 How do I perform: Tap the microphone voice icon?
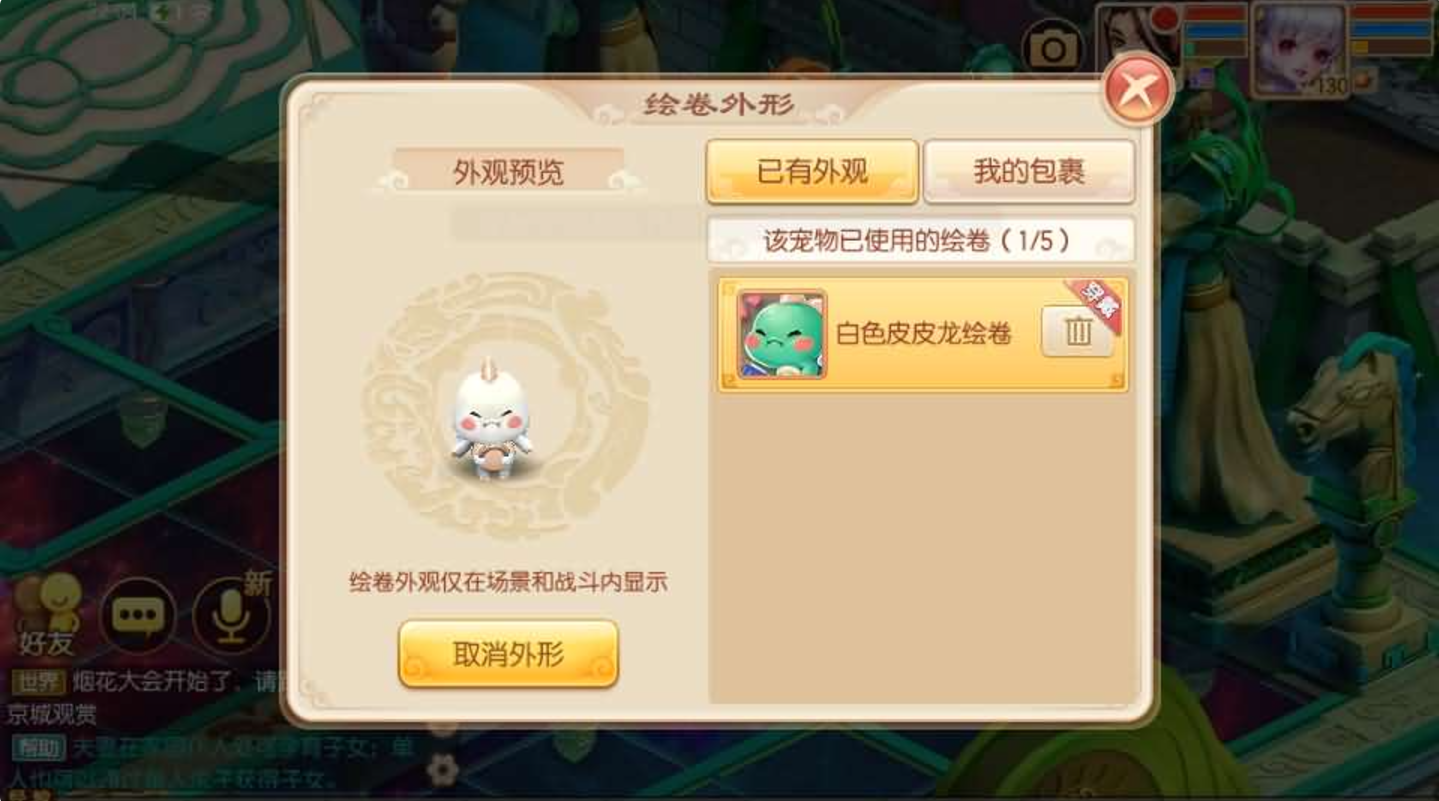[231, 615]
